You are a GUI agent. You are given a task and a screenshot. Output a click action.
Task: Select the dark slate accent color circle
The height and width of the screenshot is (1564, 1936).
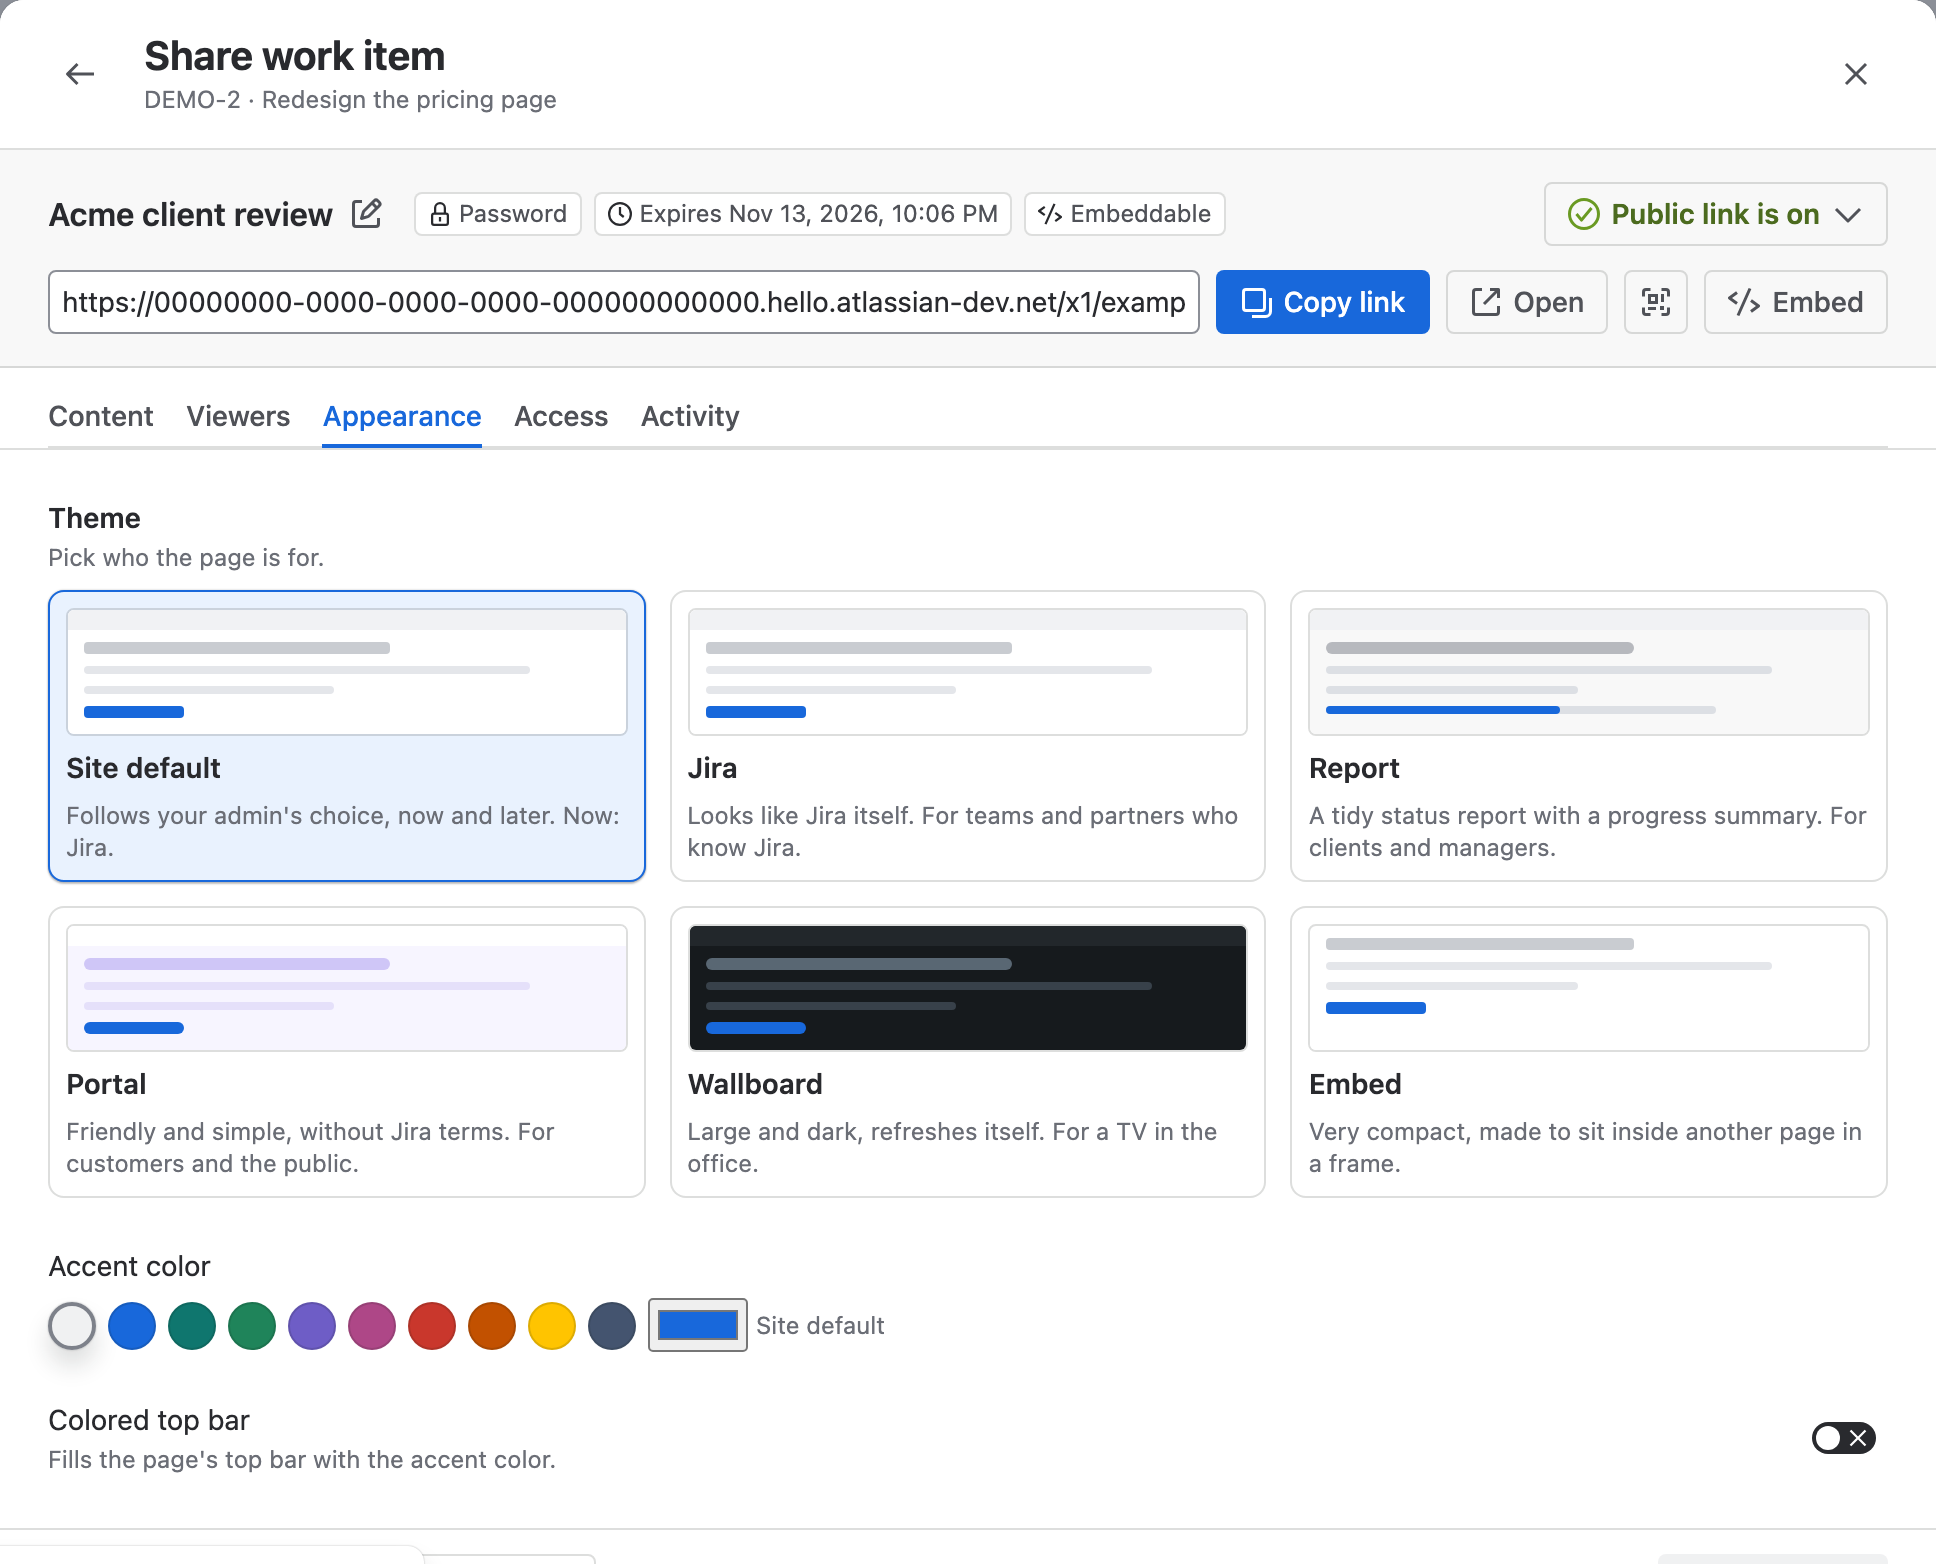pyautogui.click(x=612, y=1326)
